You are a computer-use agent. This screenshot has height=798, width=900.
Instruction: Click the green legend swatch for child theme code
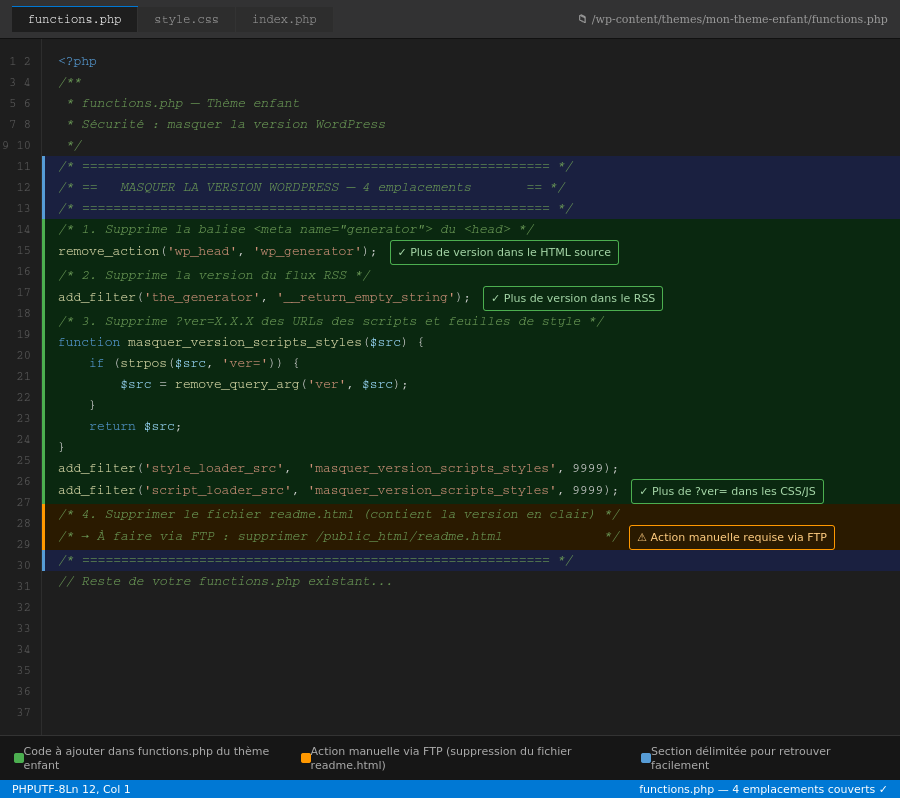tap(19, 758)
